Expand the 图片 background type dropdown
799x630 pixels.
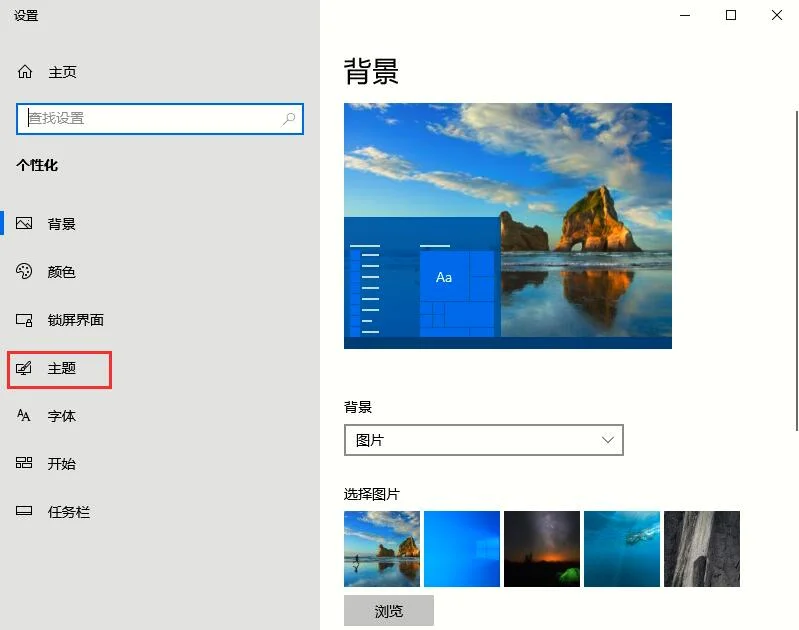pos(484,440)
